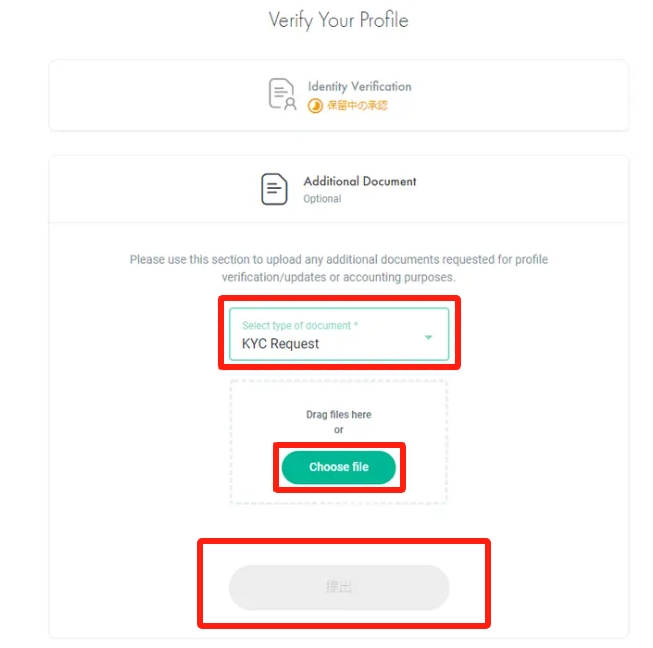Expand the document type dropdown arrow
This screenshot has height=648, width=653.
pos(429,337)
